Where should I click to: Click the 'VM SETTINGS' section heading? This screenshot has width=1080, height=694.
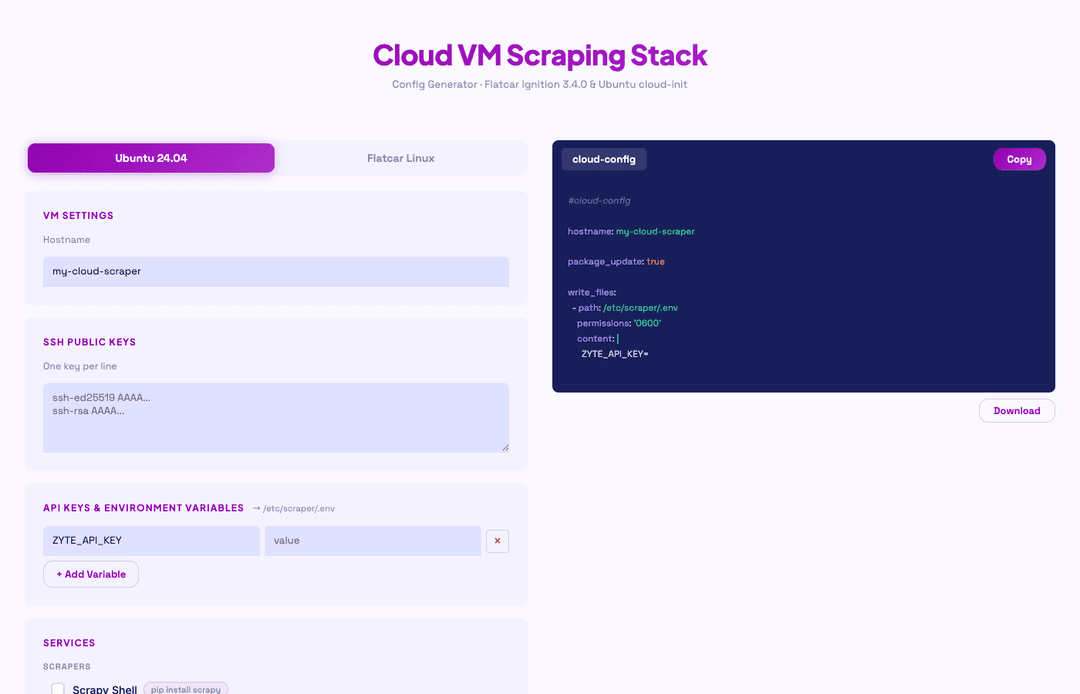78,215
